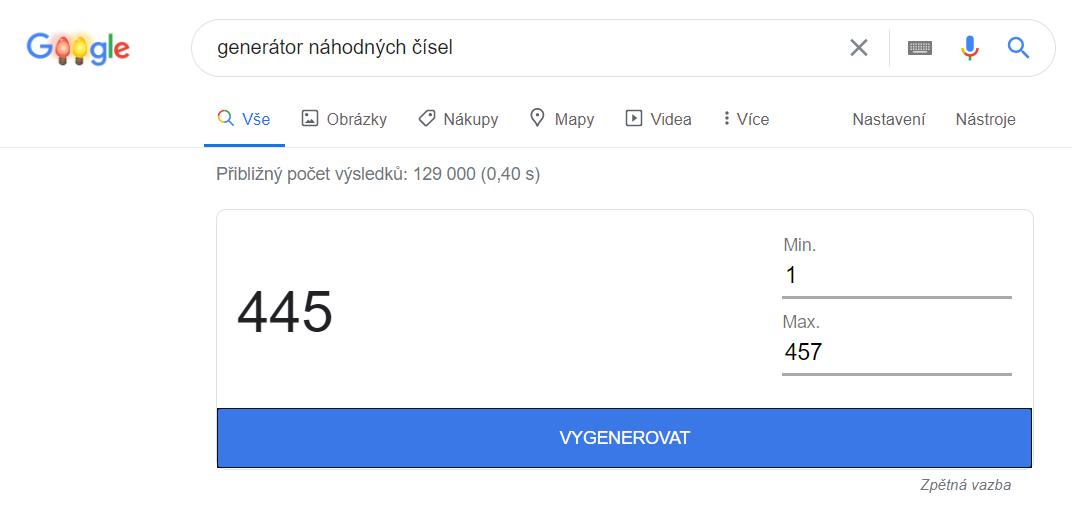Click the generated number 445
Screen dimensions: 1072x513
click(285, 312)
